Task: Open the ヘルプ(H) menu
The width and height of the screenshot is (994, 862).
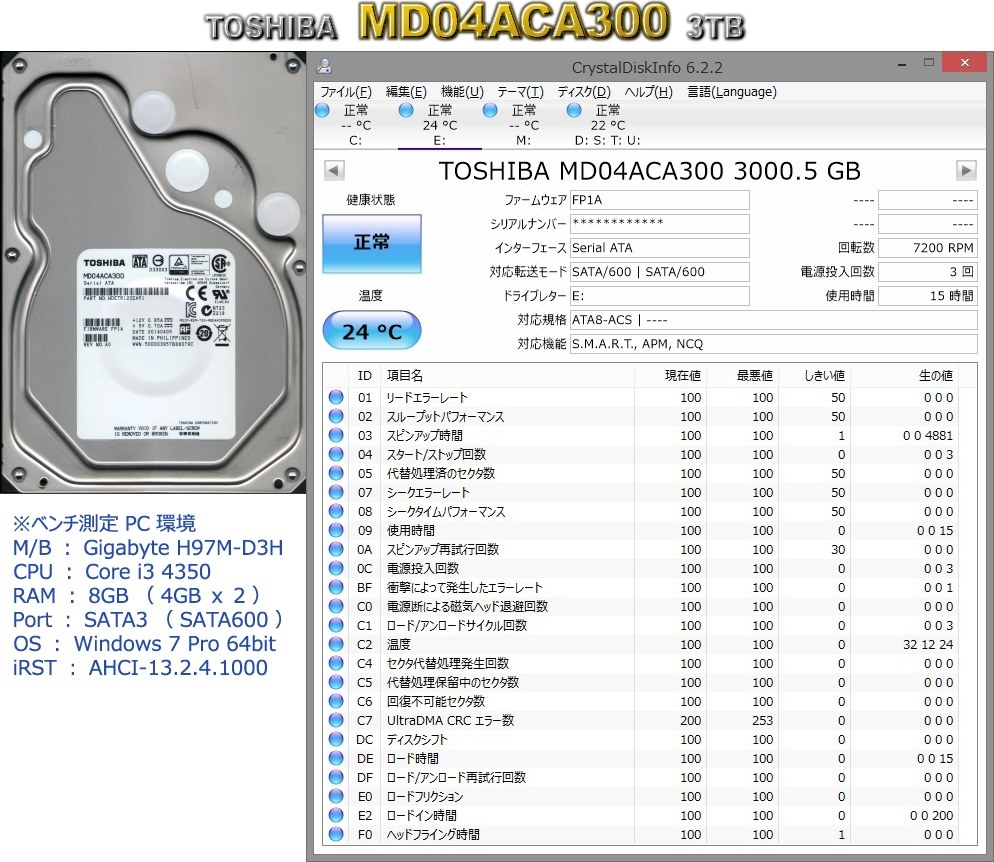Action: click(649, 92)
